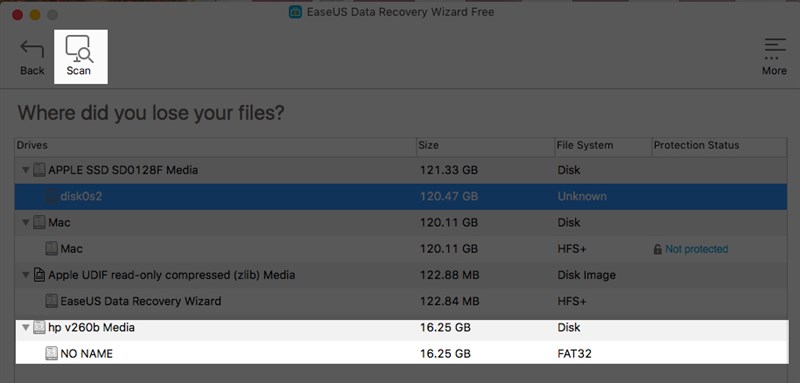Click the APPLE SSD SD0128F disk icon
The height and width of the screenshot is (383, 800).
click(x=39, y=170)
